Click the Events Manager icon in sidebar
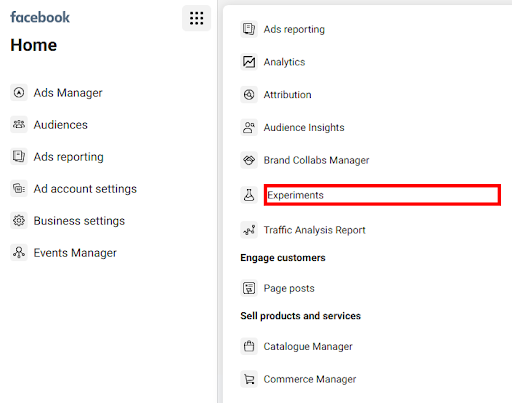 point(19,252)
